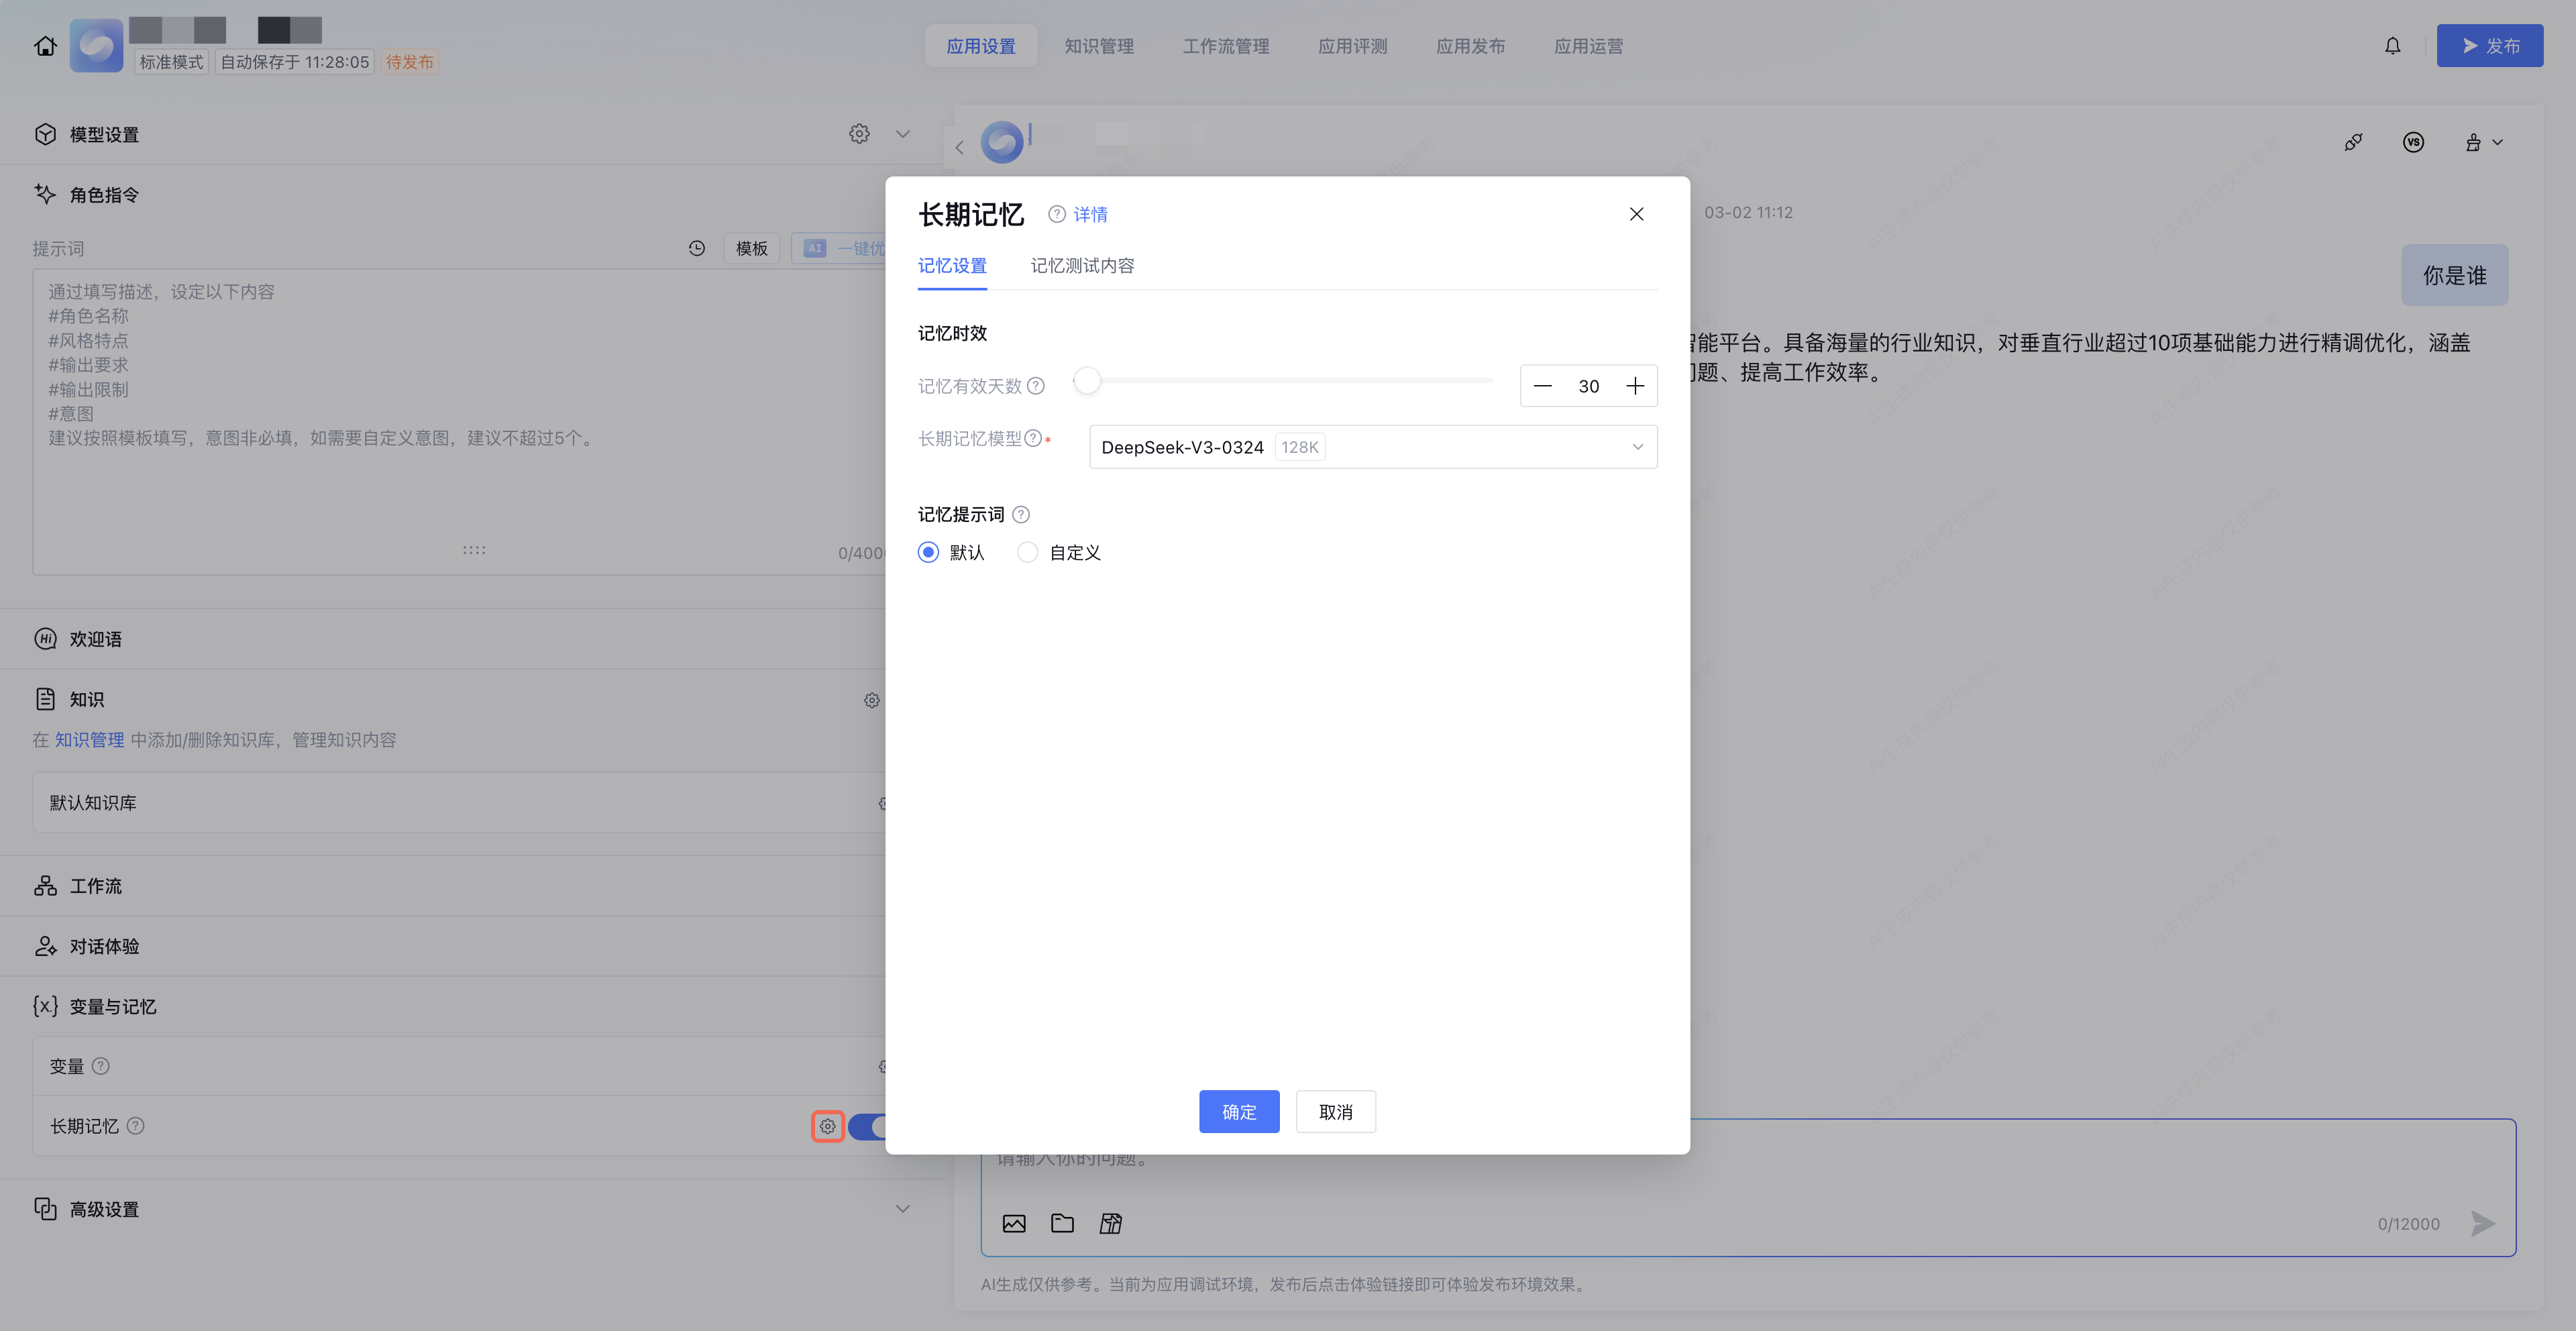Click the model settings gear icon
2576x1331 pixels.
859,134
